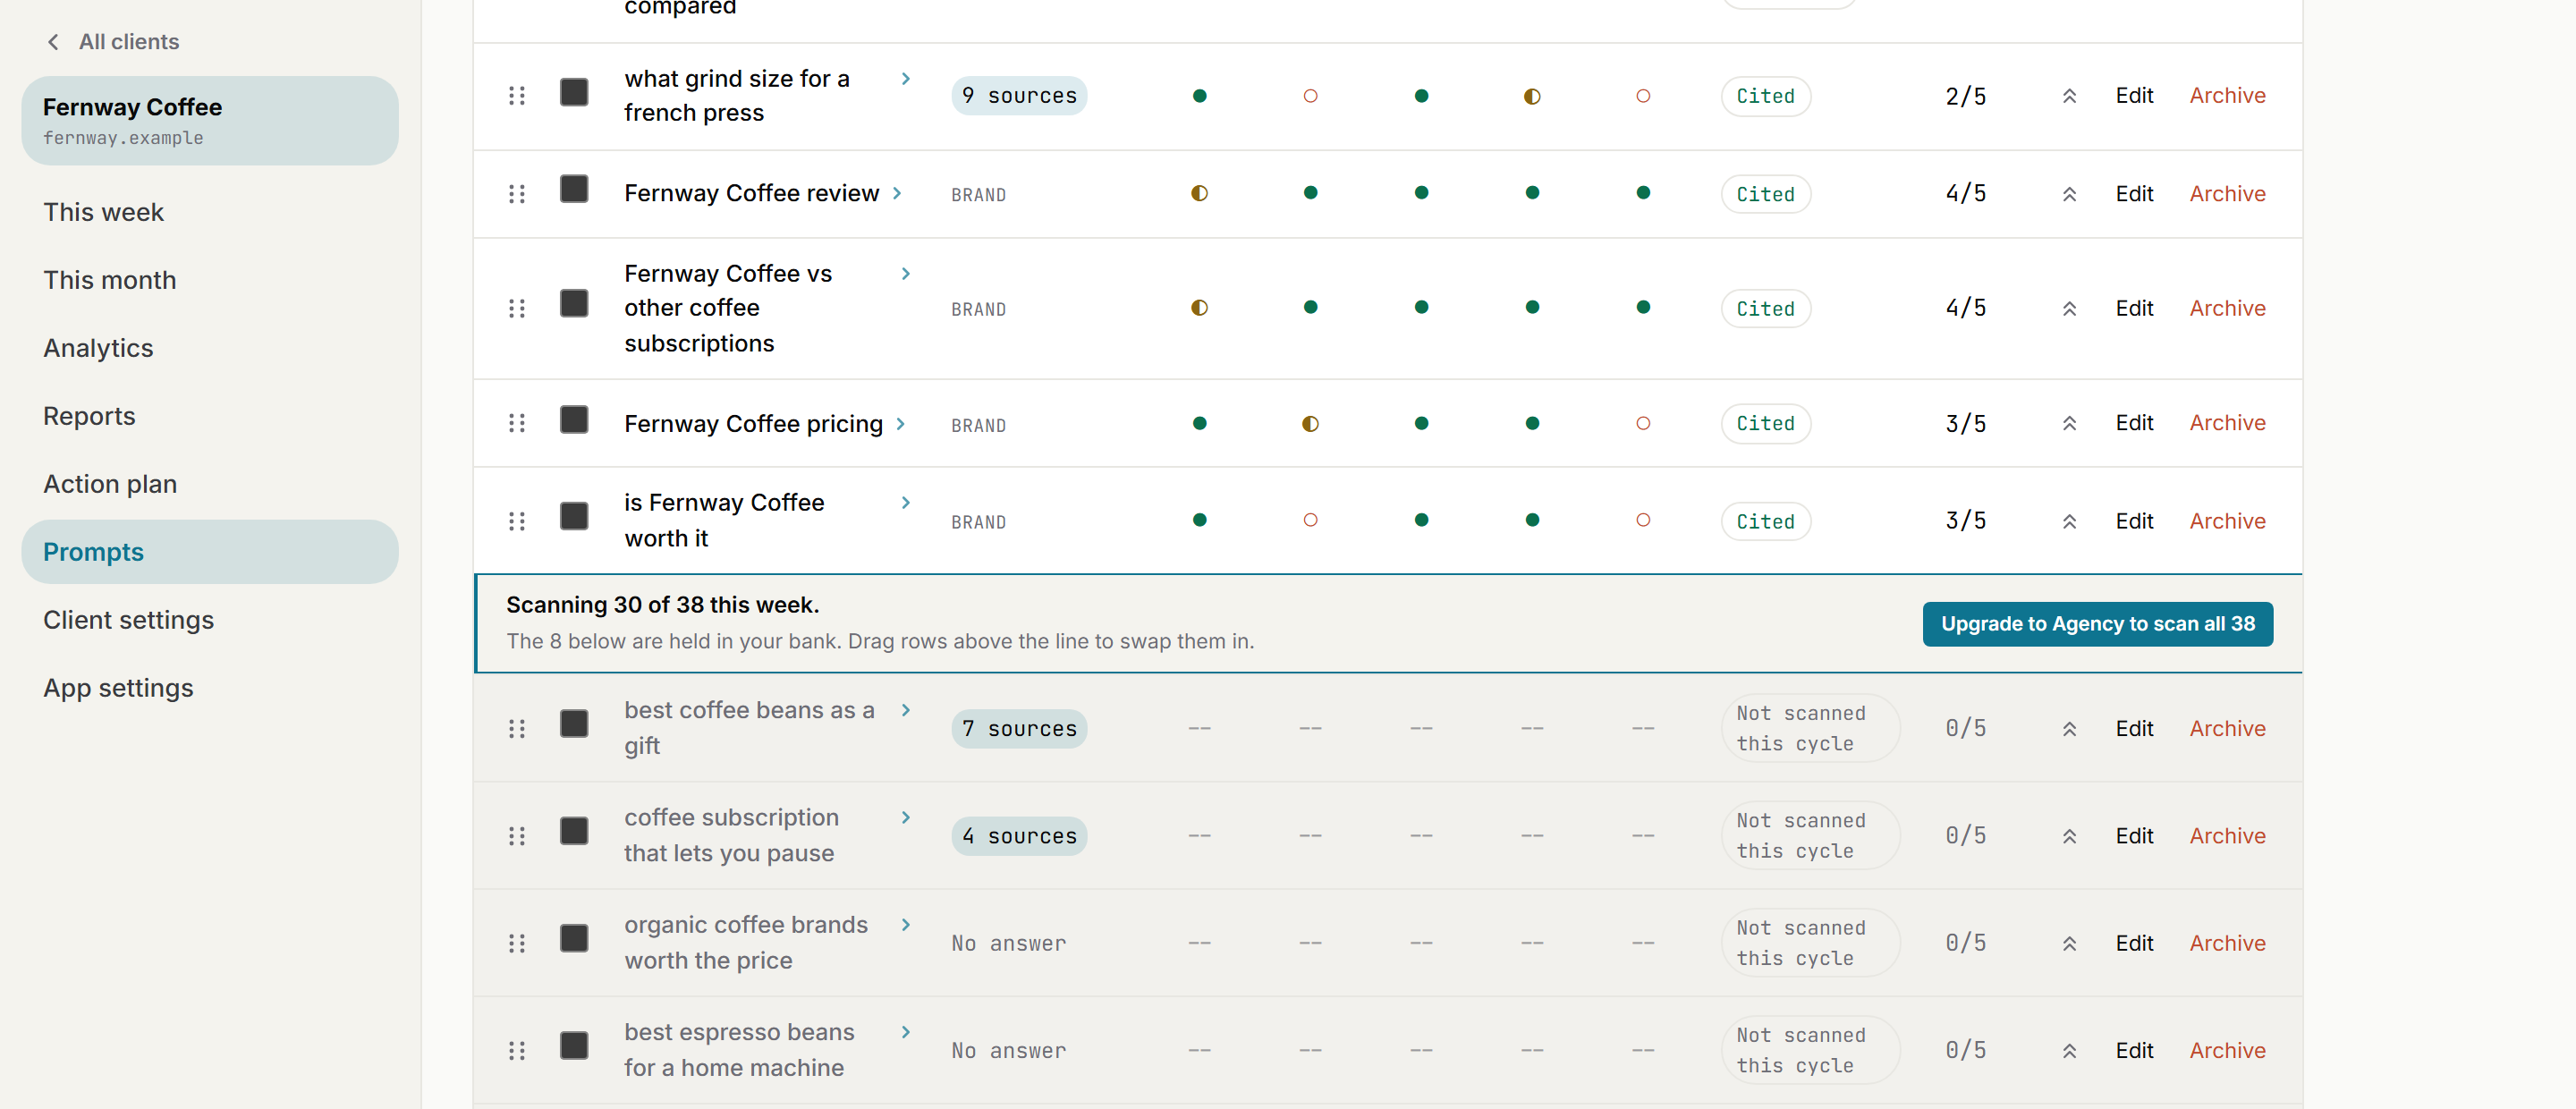
Task: Open 7 sources badge for coffee gift prompt
Action: point(1018,729)
